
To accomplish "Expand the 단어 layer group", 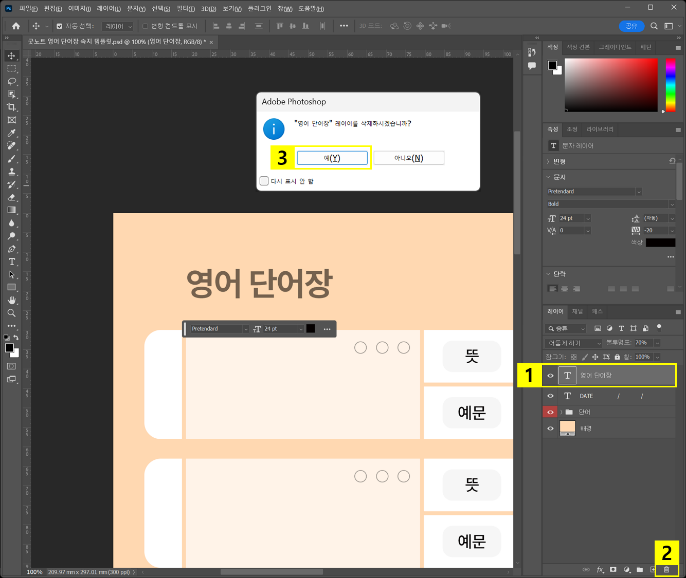I will pos(559,411).
